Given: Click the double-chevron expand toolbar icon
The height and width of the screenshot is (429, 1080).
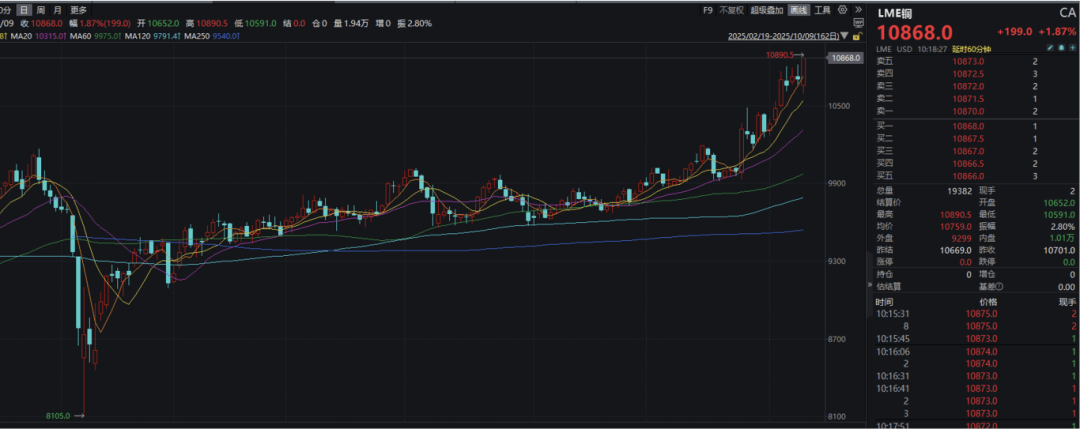Looking at the screenshot, I should 858,10.
